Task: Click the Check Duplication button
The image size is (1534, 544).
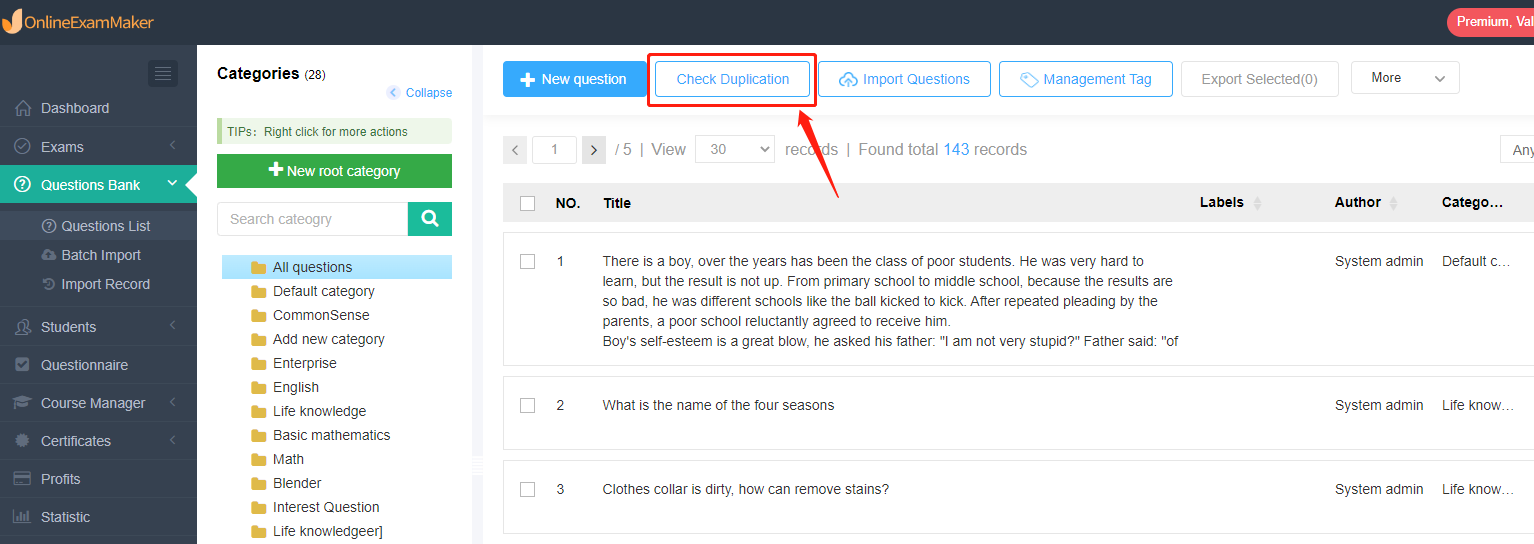Action: coord(732,79)
